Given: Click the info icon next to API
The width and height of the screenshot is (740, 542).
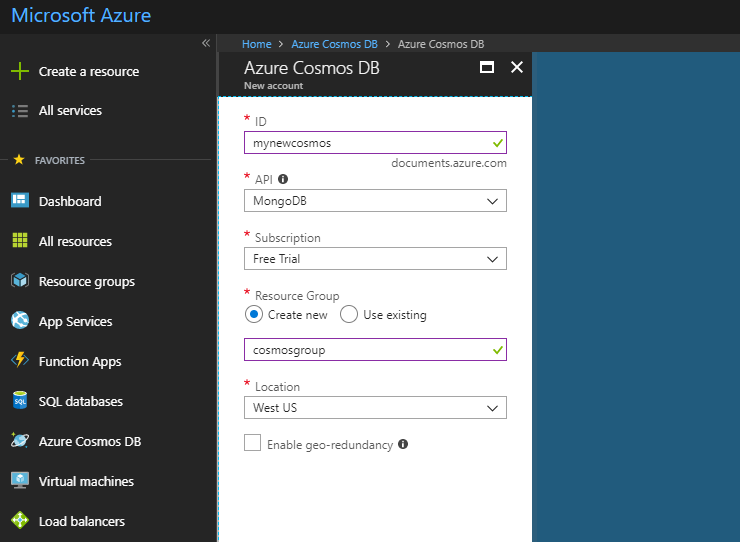Looking at the screenshot, I should [283, 179].
